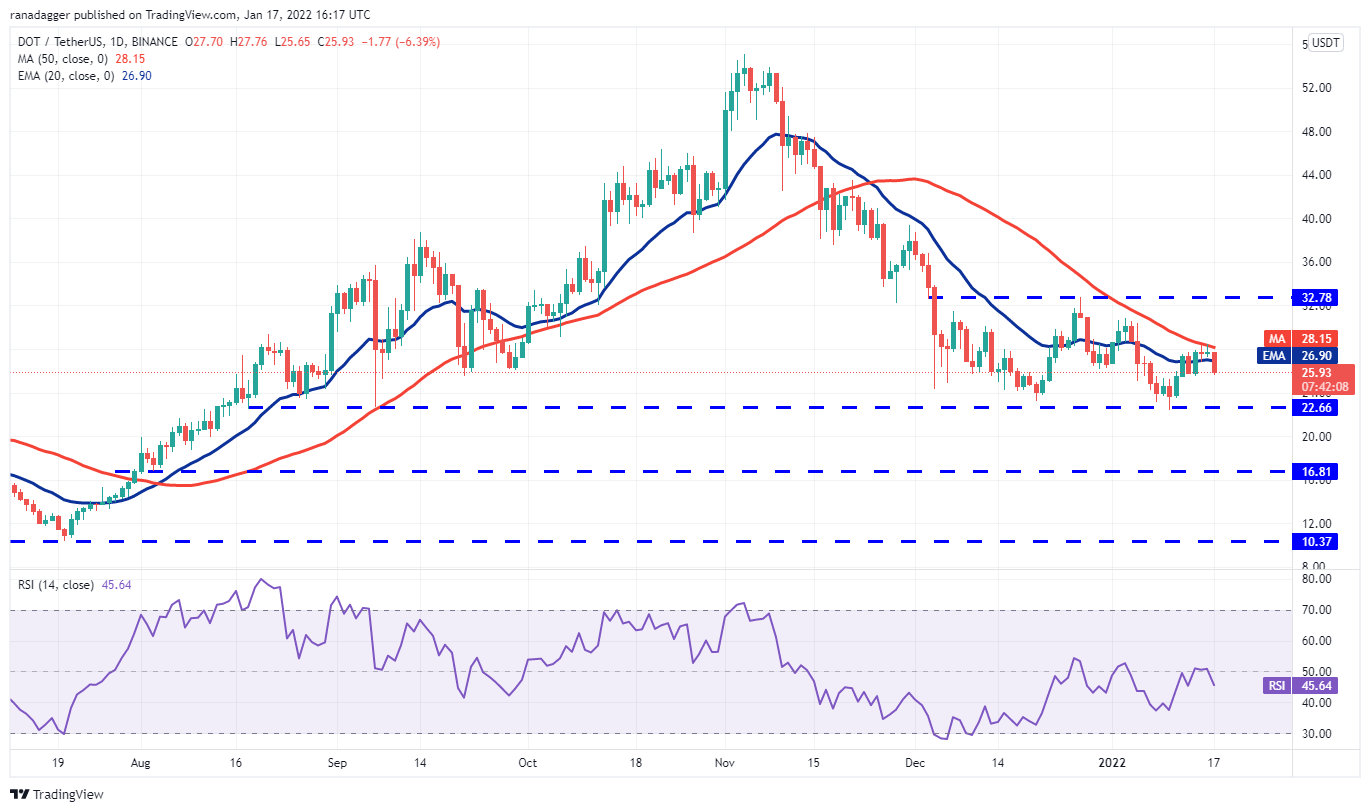Click the open value 'O27.70' in the legend
The image size is (1370, 812).
pyautogui.click(x=202, y=42)
